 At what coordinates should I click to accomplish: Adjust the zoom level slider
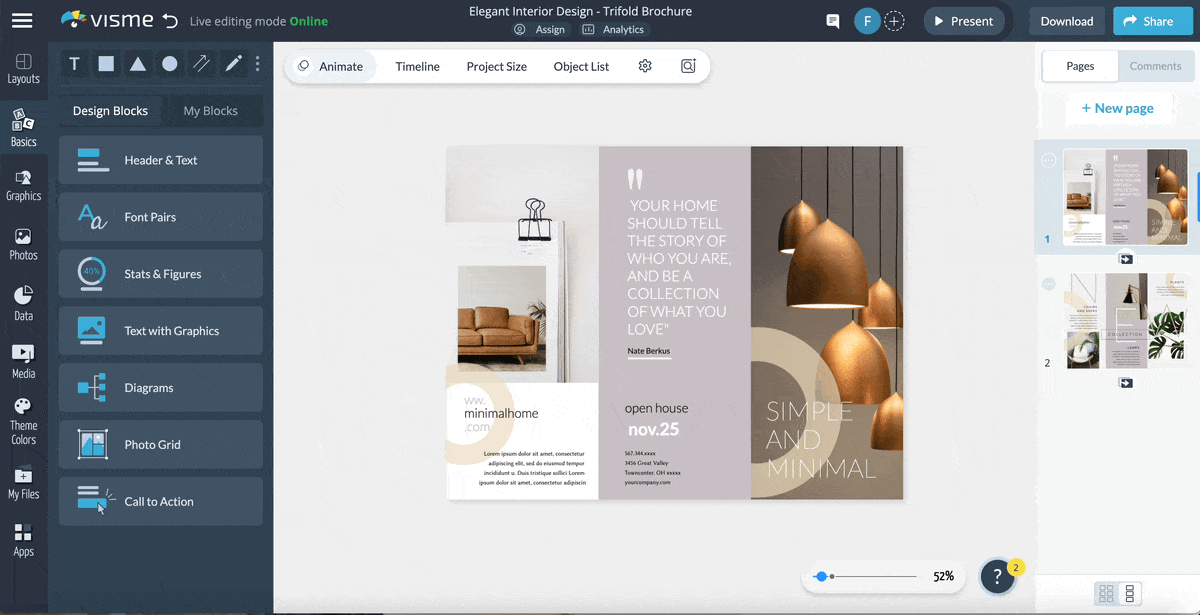[x=821, y=576]
